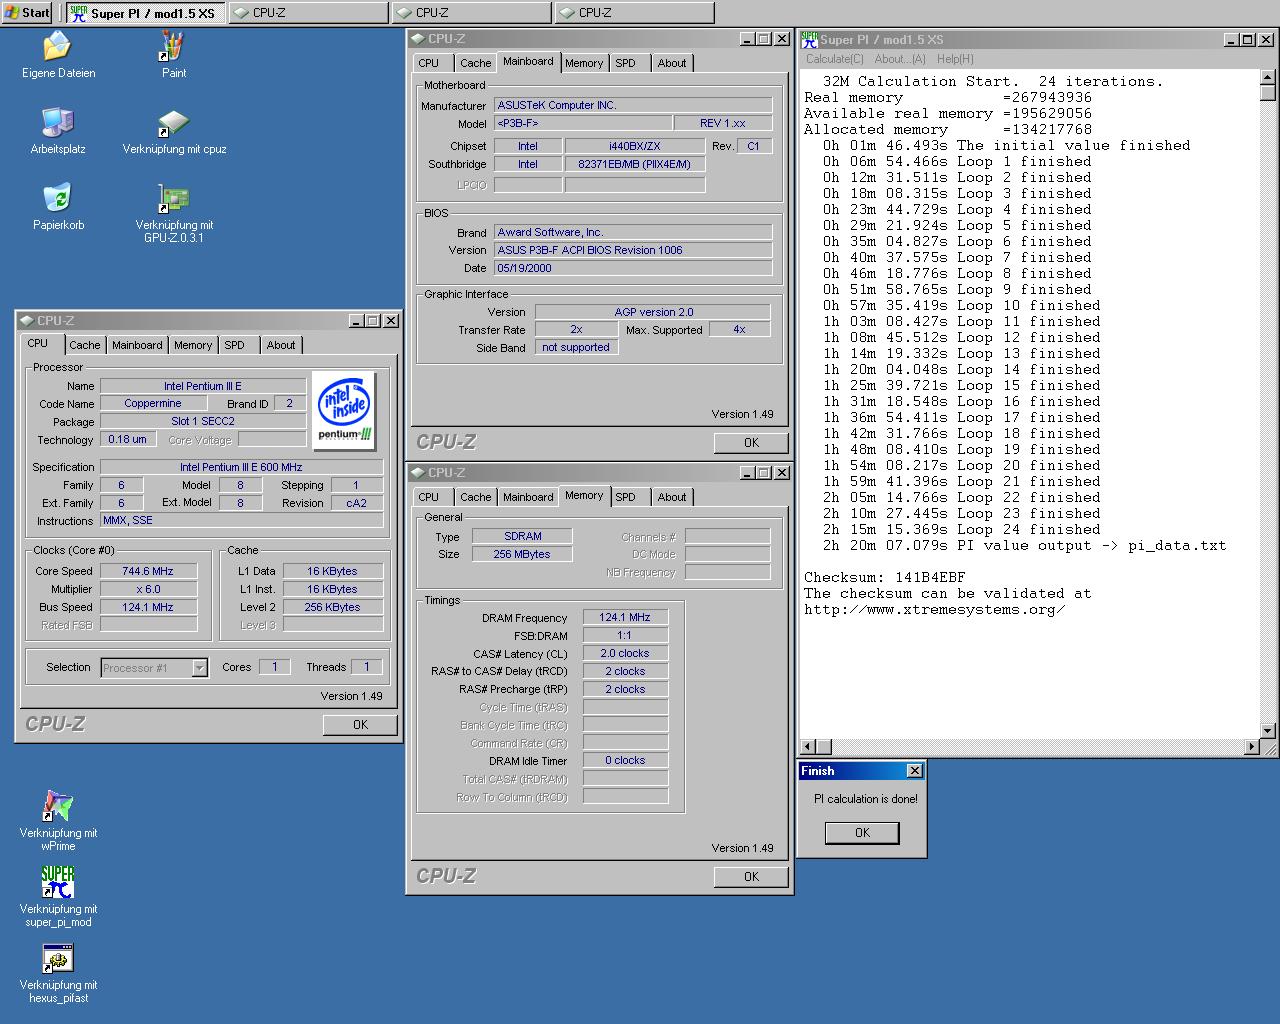Click the CPU-Z Memory window title icon

tap(418, 473)
